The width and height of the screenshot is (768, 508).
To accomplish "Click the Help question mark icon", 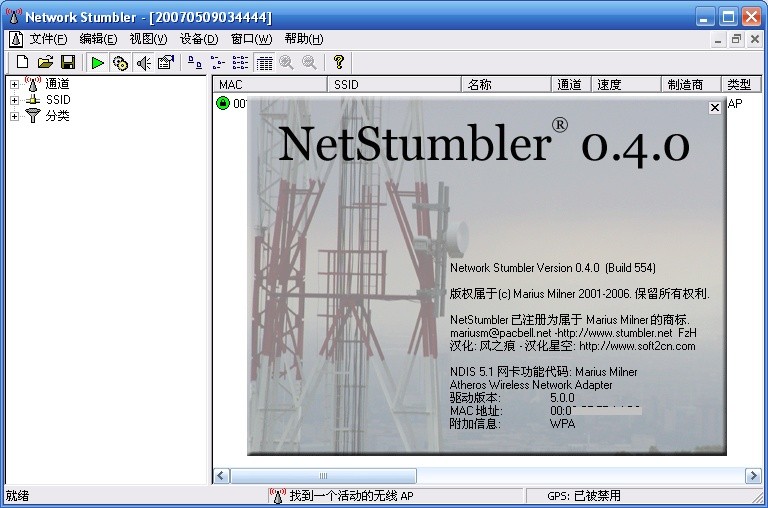I will [x=338, y=63].
